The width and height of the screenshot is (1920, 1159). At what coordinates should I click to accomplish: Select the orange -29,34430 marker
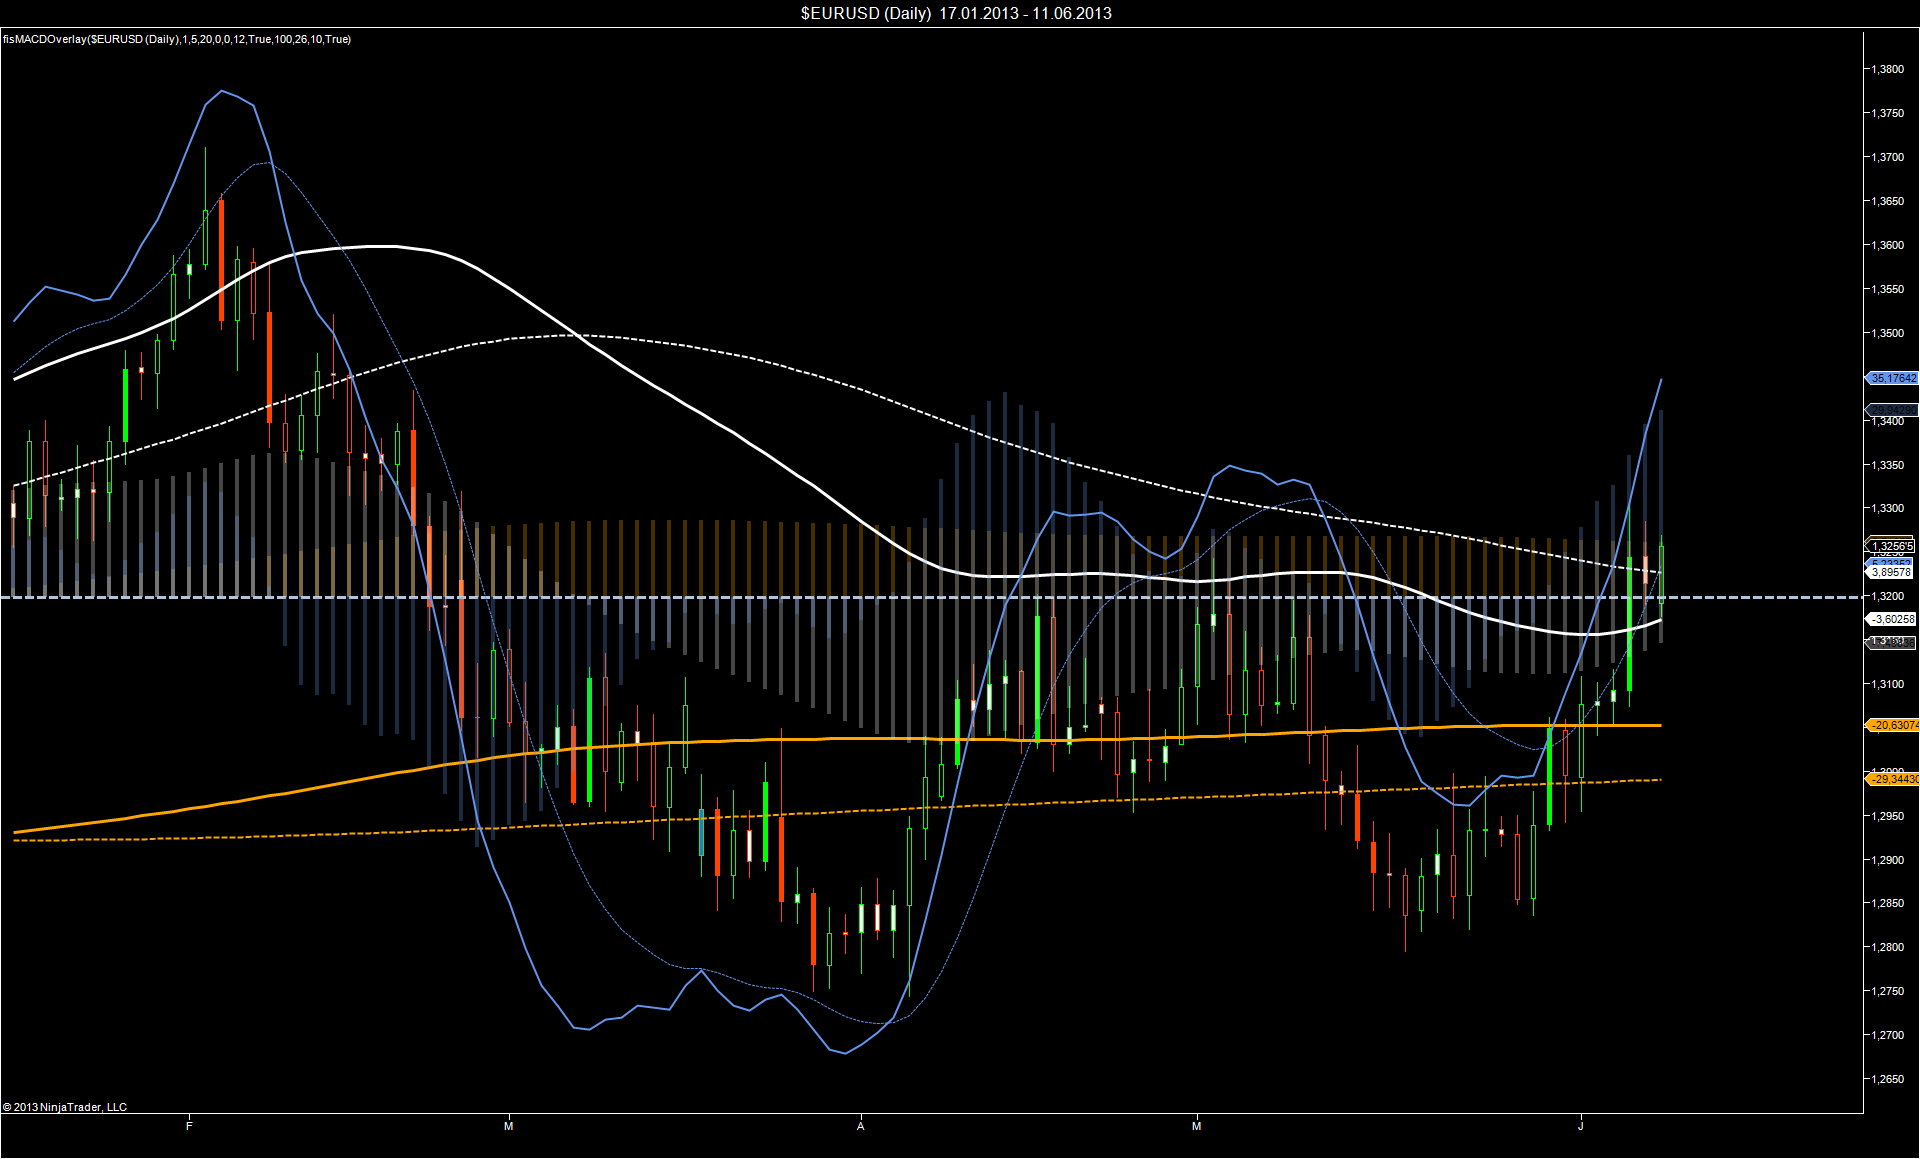[1893, 778]
